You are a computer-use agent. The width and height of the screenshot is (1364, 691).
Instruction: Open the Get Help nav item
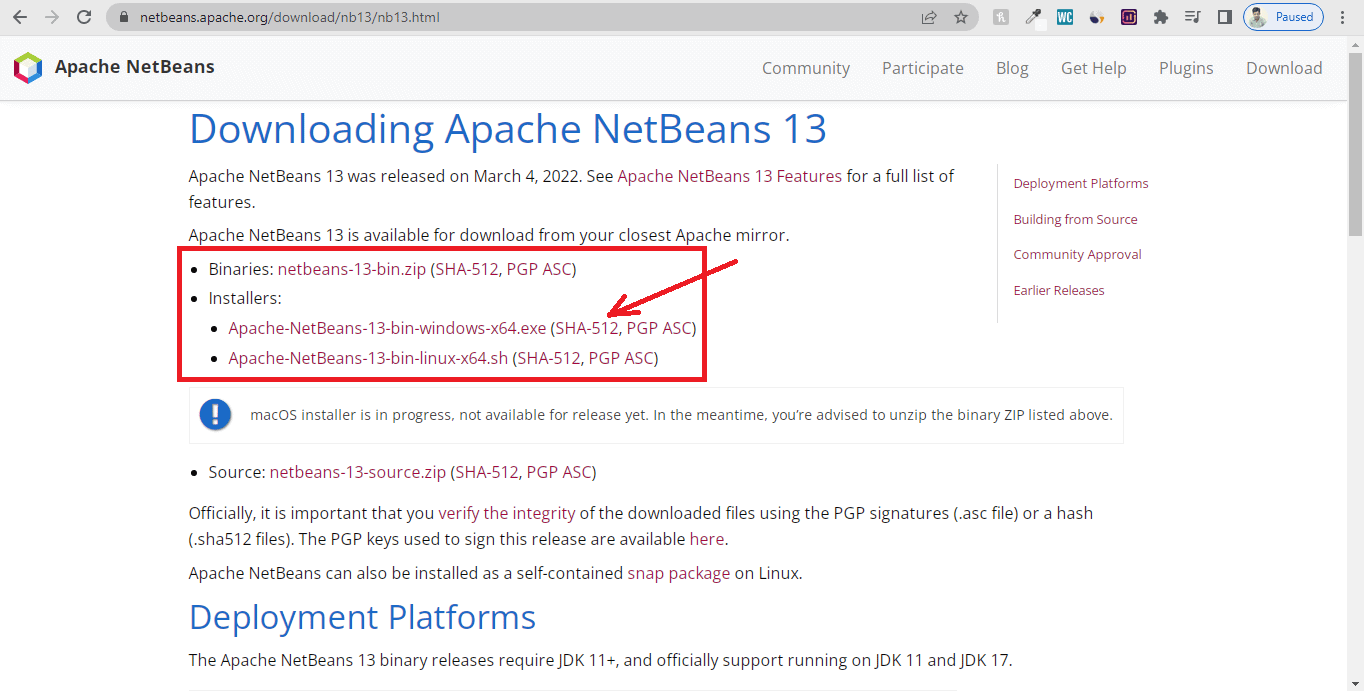[1094, 68]
